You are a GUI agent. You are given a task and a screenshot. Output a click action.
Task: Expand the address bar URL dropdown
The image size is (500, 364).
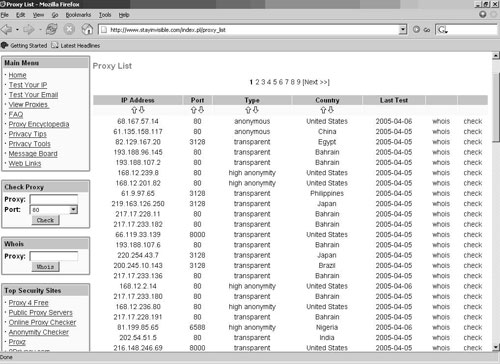[x=403, y=30]
